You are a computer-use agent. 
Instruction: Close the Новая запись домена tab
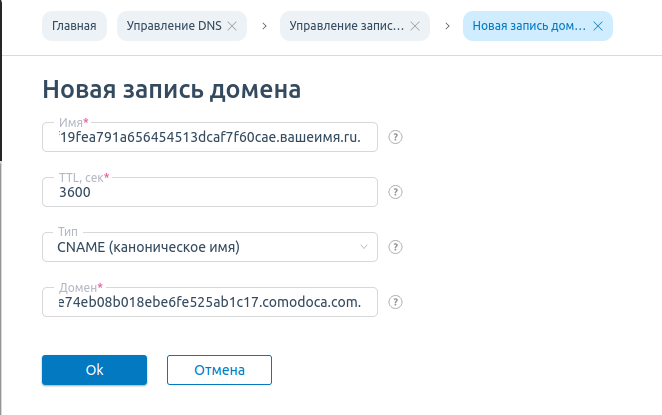click(x=598, y=26)
